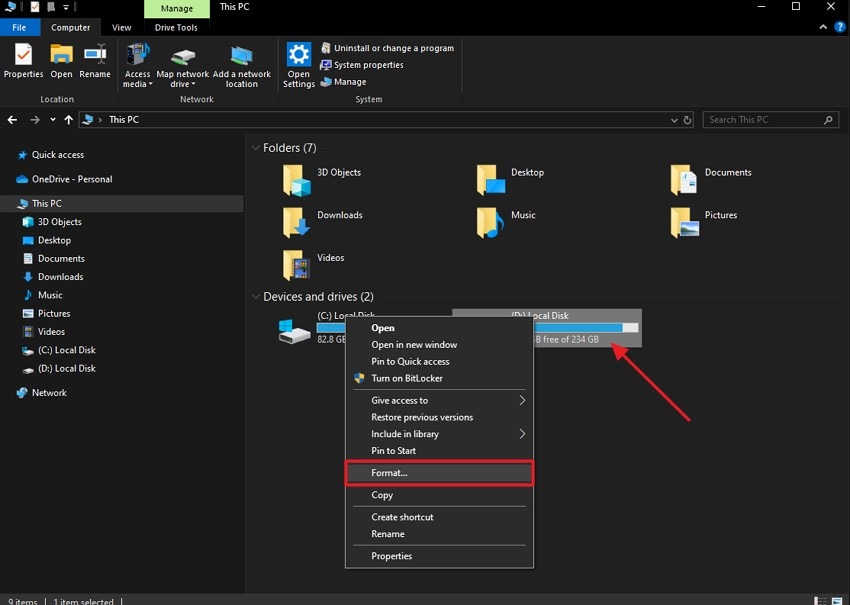850x605 pixels.
Task: Collapse the ribbon with the chevron
Action: 823,27
